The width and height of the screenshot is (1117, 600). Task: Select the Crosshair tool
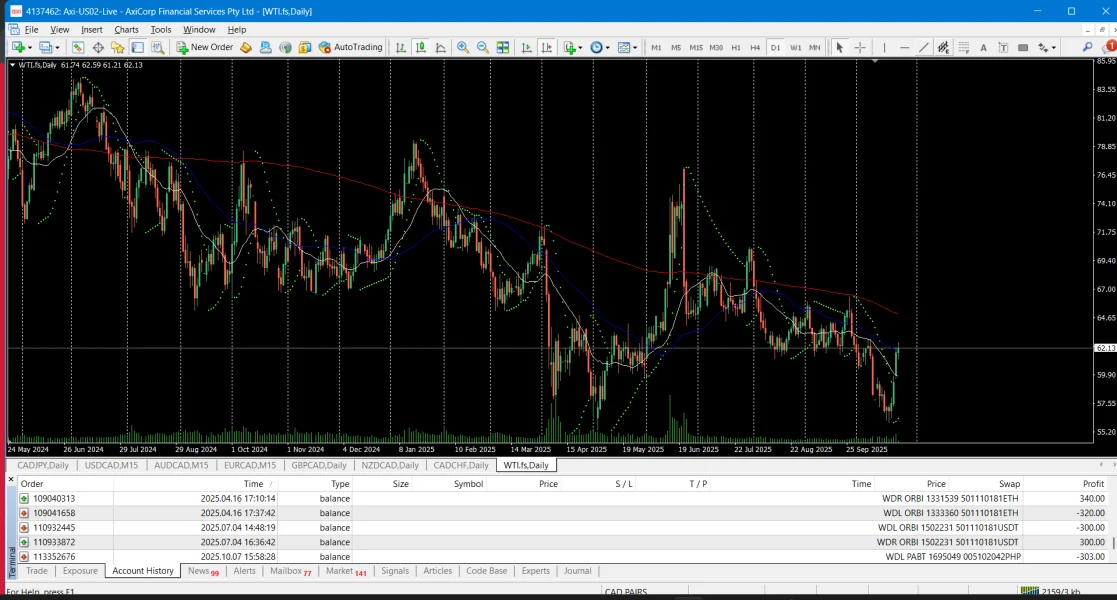pyautogui.click(x=860, y=47)
